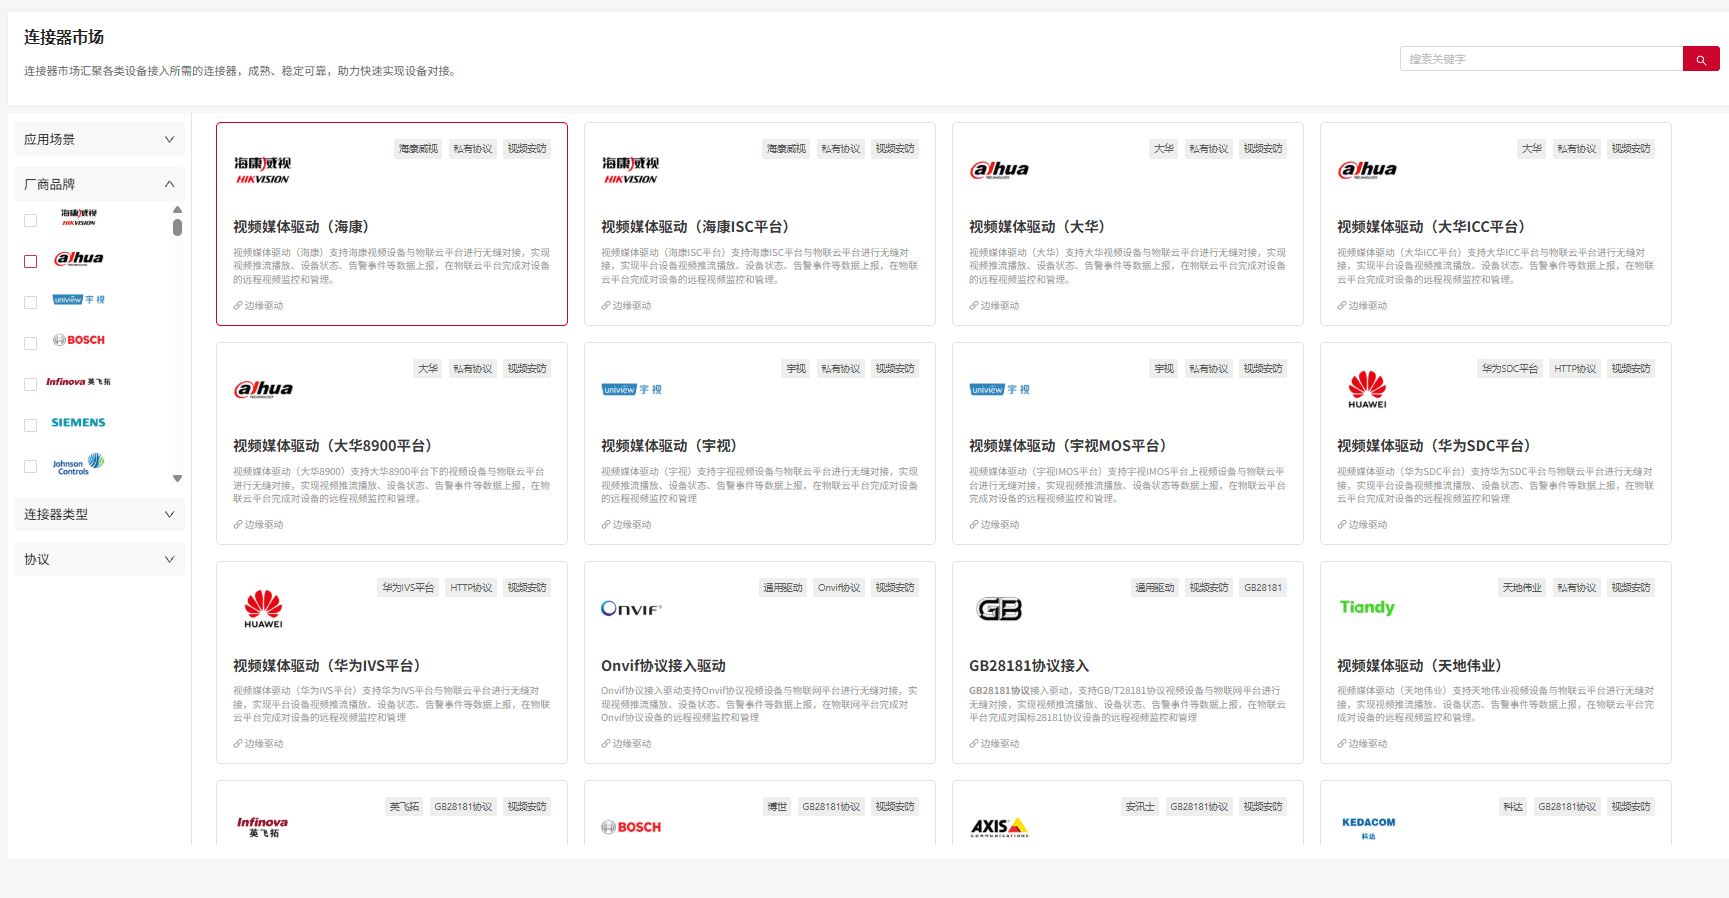Enable the Uniview brand filter checkbox
The image size is (1729, 898).
30,302
